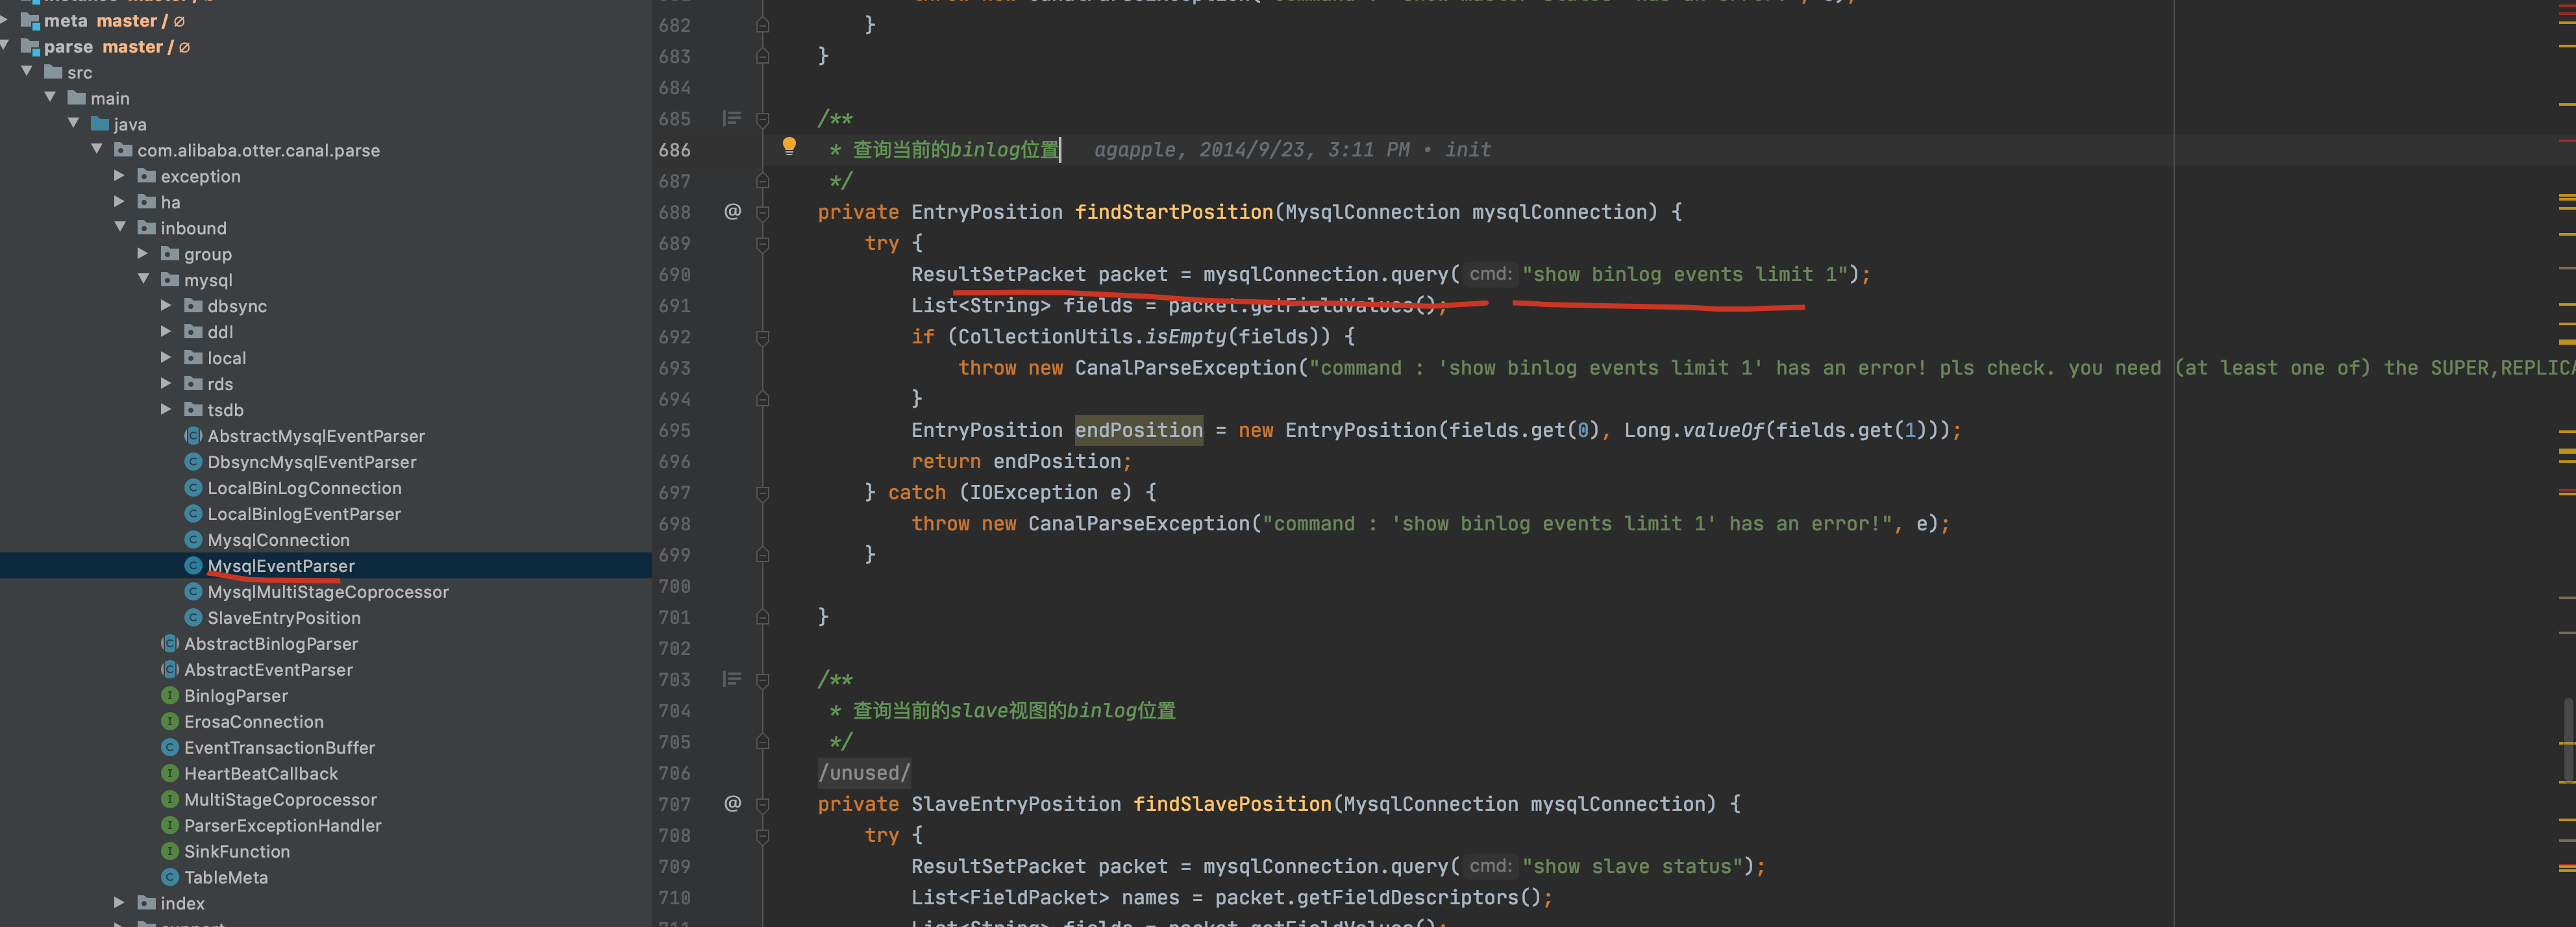Click the parse module root node

(x=68, y=47)
